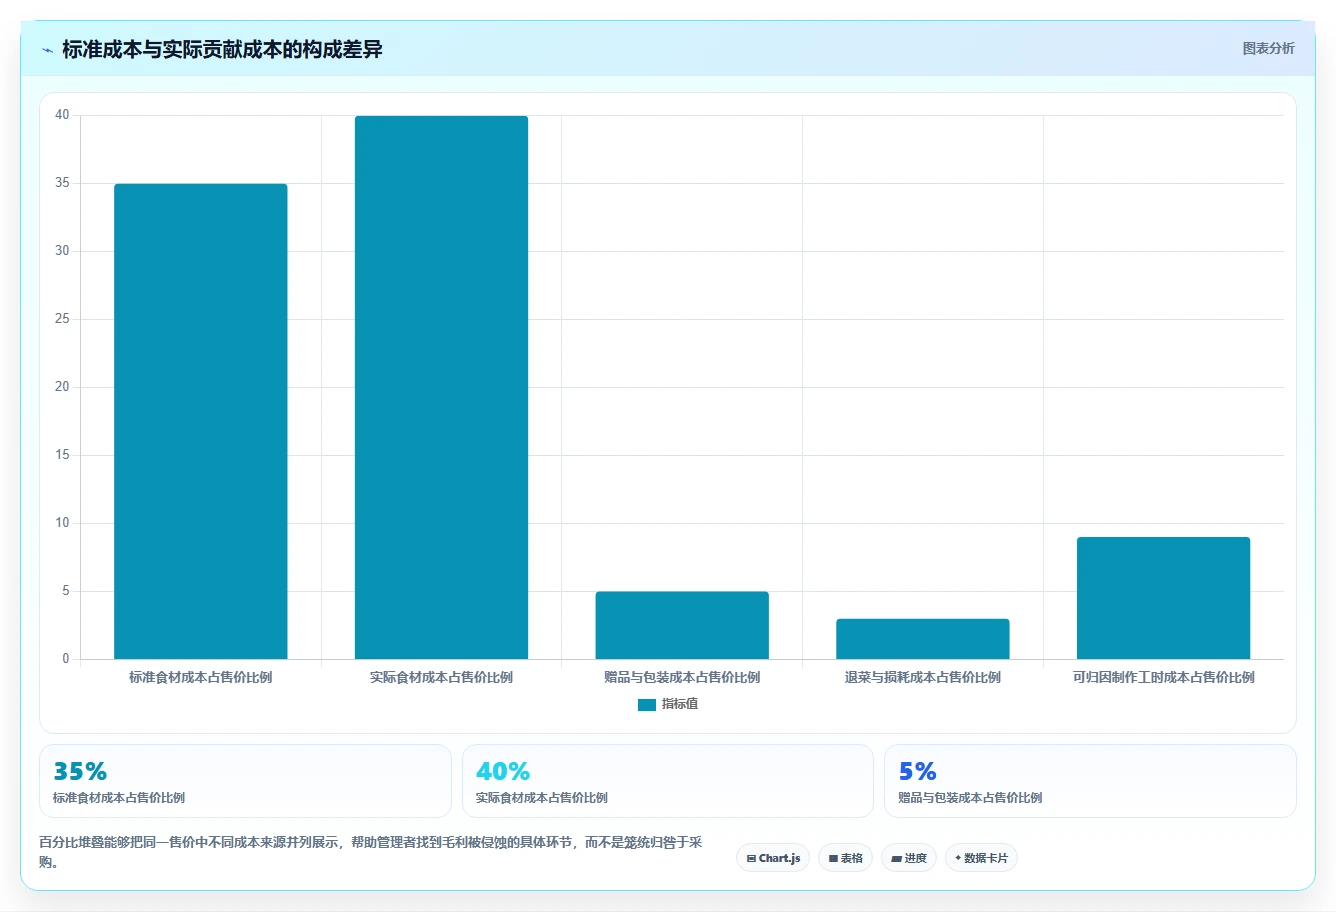Image resolution: width=1336 pixels, height=912 pixels.
Task: Click the y-axis value 10
Action: pyautogui.click(x=62, y=523)
